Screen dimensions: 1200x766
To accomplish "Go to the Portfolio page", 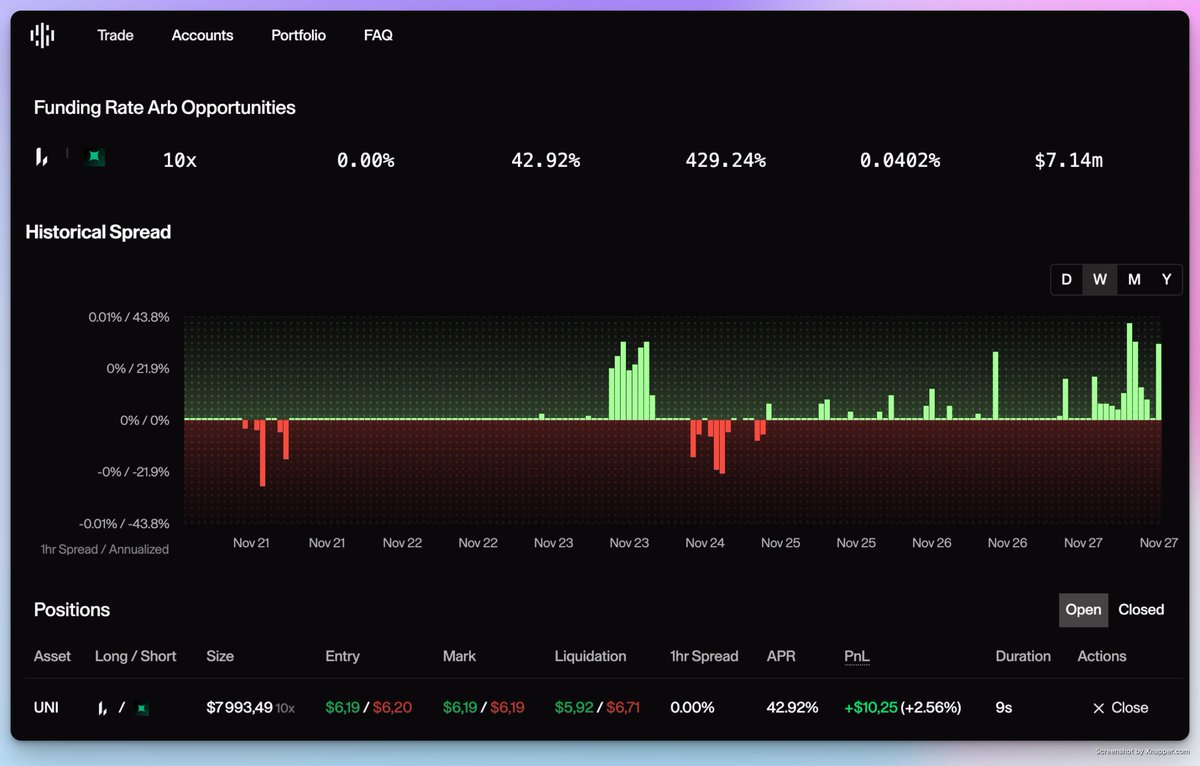I will tap(298, 35).
